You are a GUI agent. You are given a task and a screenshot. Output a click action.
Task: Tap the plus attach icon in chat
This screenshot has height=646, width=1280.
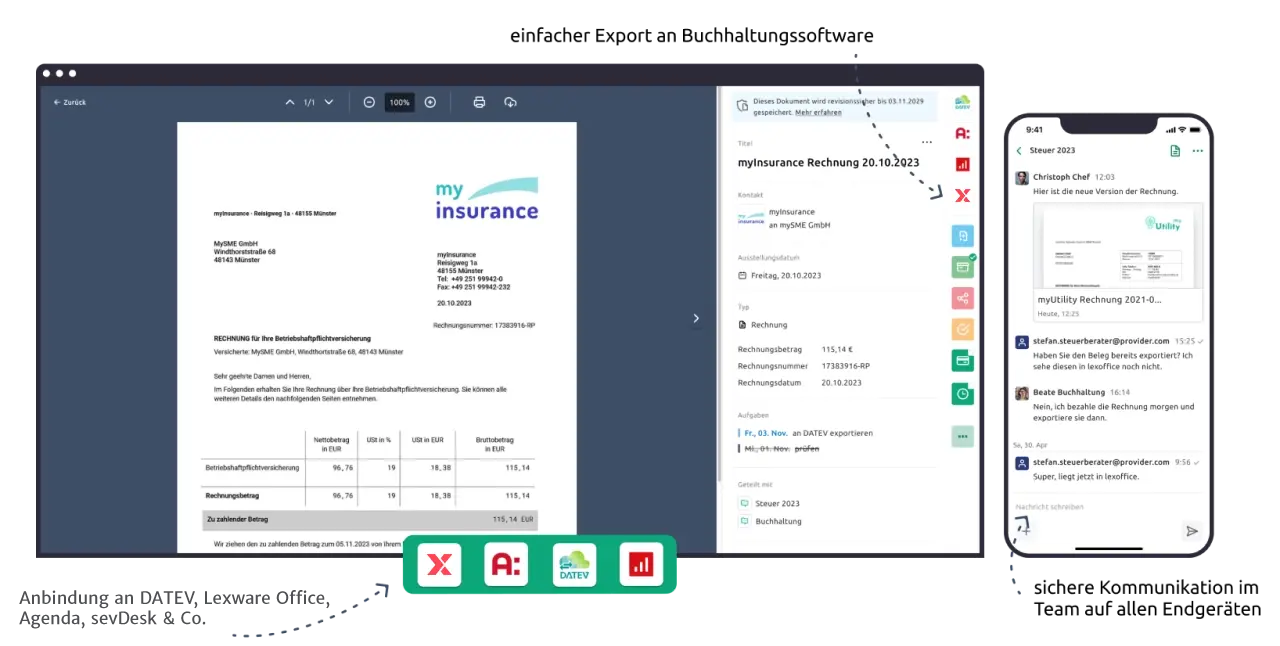click(x=1025, y=531)
